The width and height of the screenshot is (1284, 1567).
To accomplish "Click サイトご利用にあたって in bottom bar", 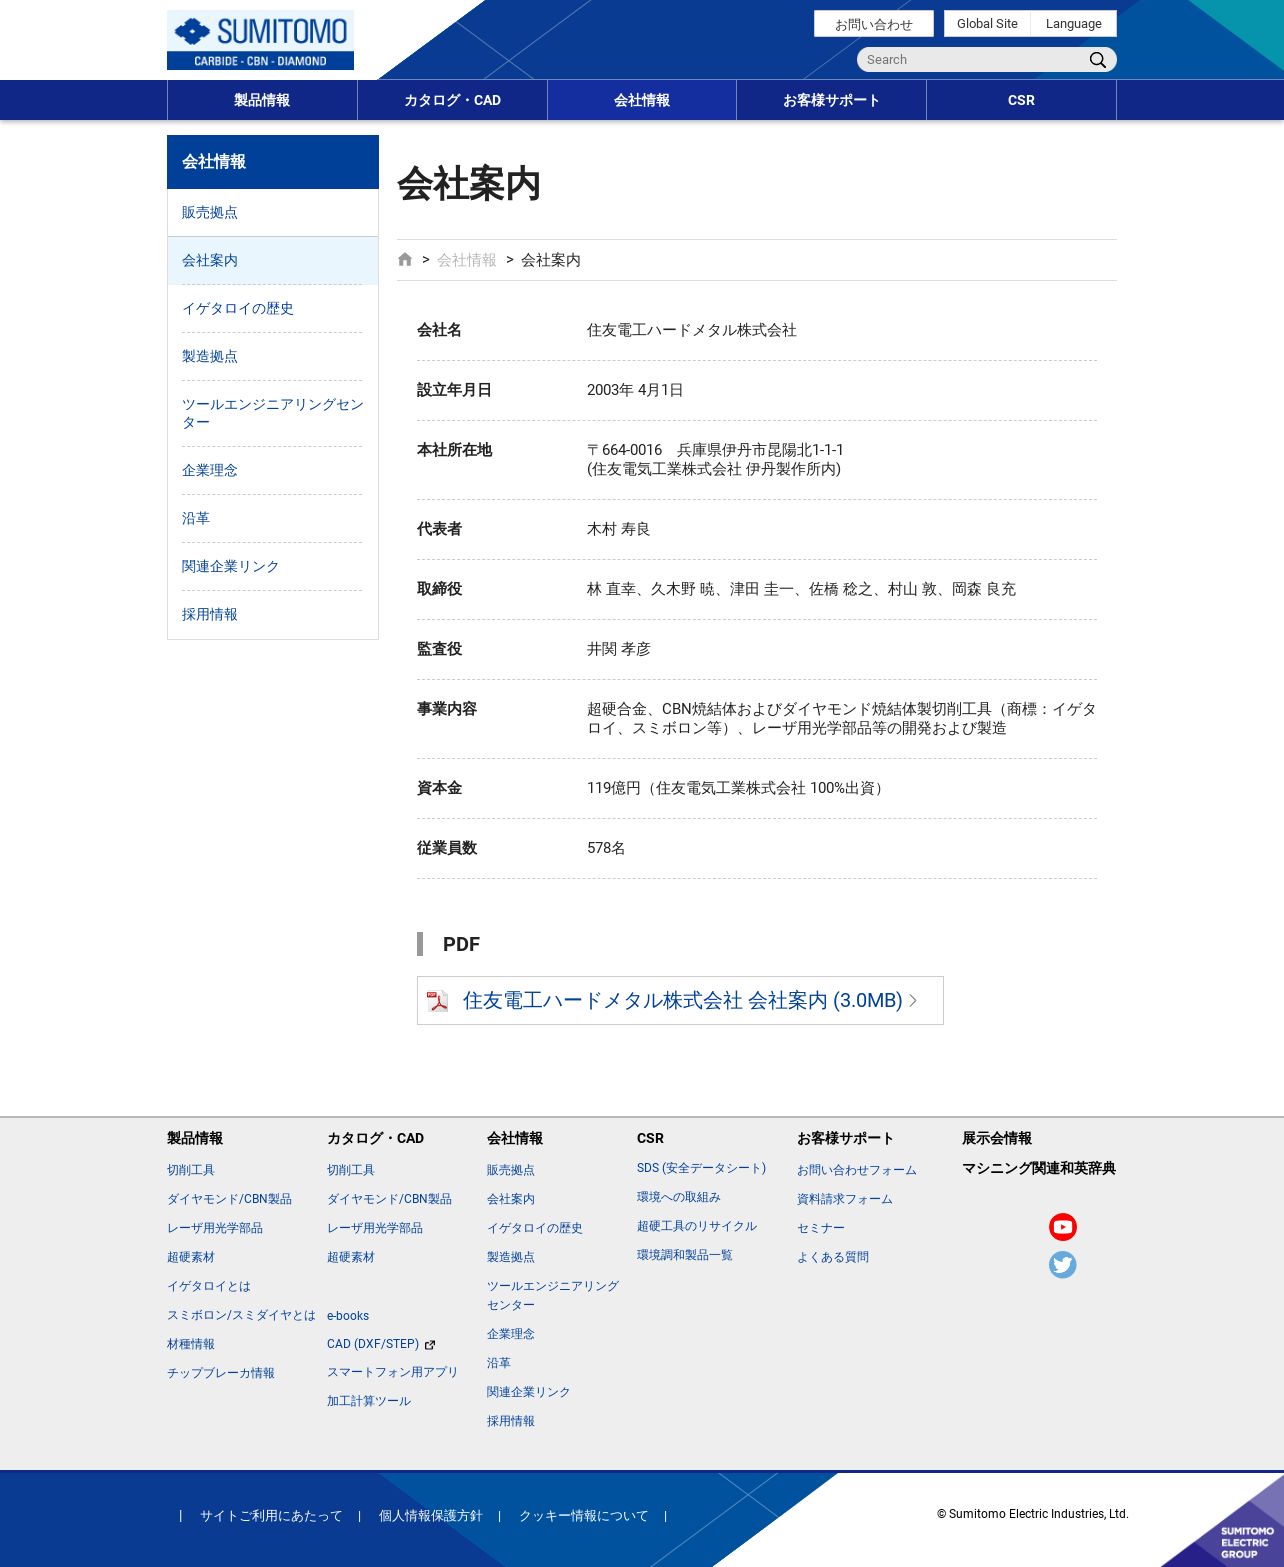I will (271, 1516).
